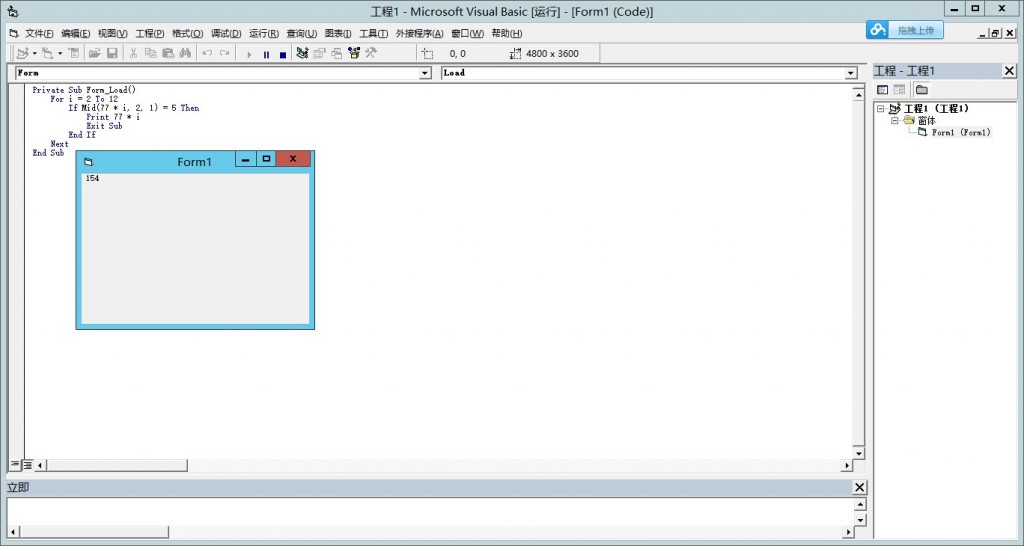Select Form1 (Form1) in project tree
The height and width of the screenshot is (546, 1024).
point(958,133)
